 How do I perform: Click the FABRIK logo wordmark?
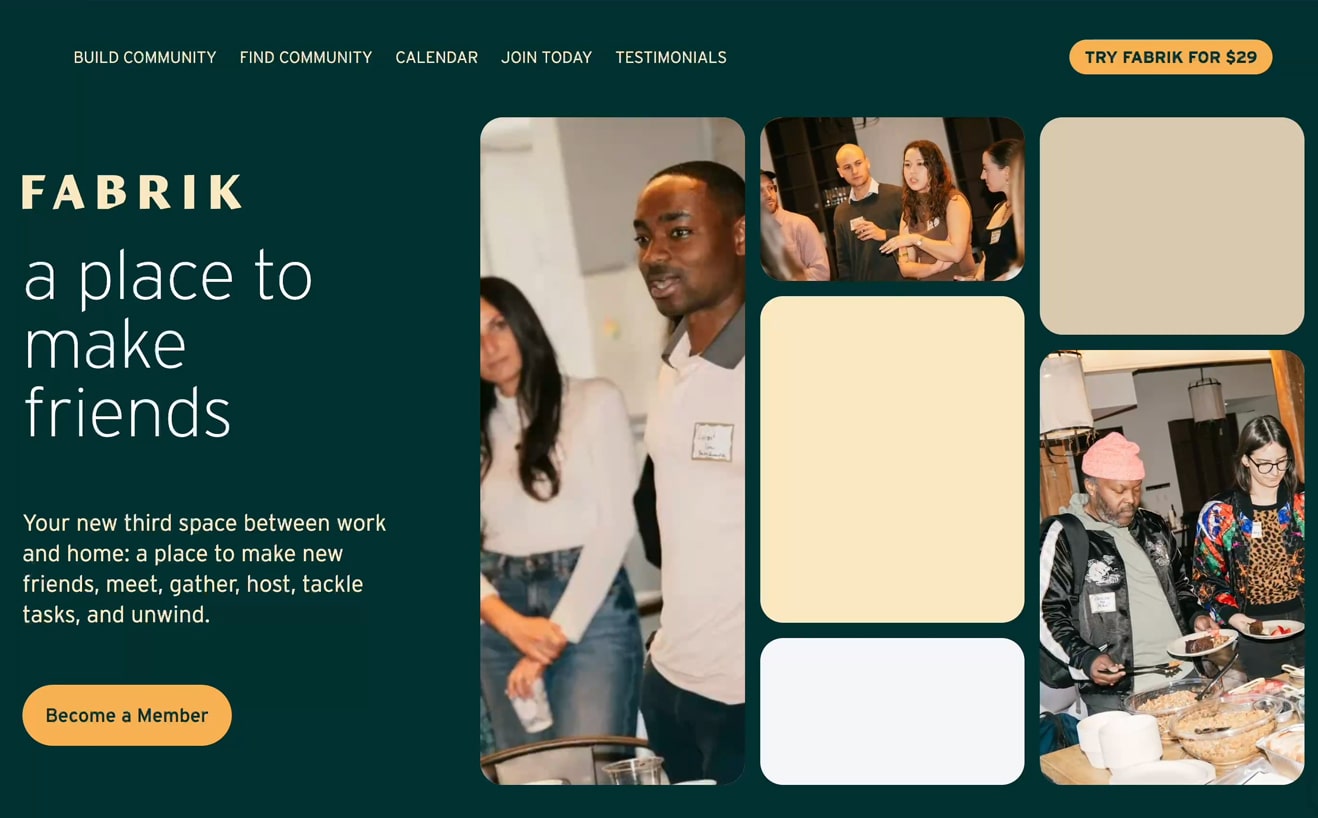pyautogui.click(x=132, y=192)
